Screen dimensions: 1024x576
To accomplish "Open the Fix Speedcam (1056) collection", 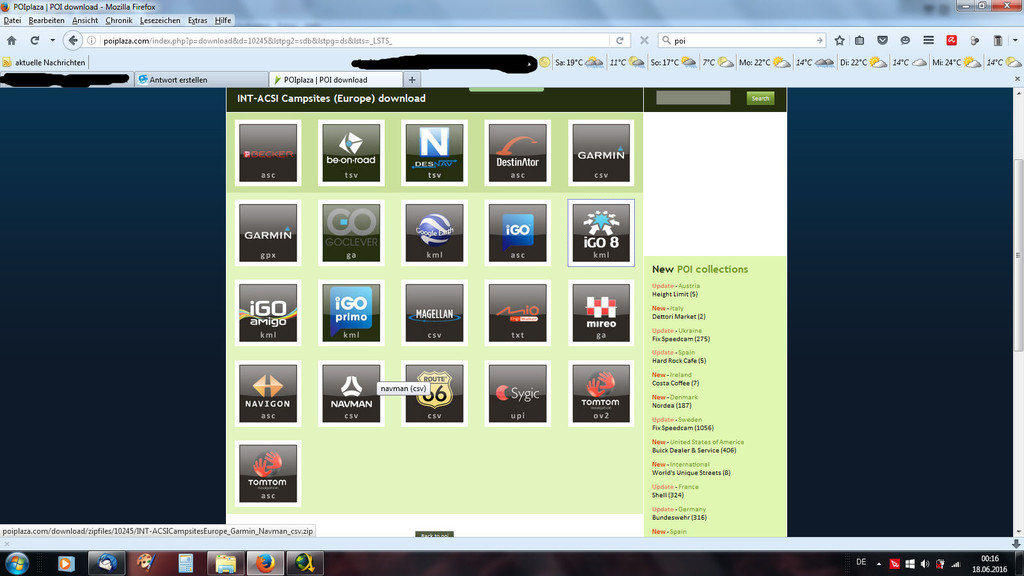I will pyautogui.click(x=682, y=428).
